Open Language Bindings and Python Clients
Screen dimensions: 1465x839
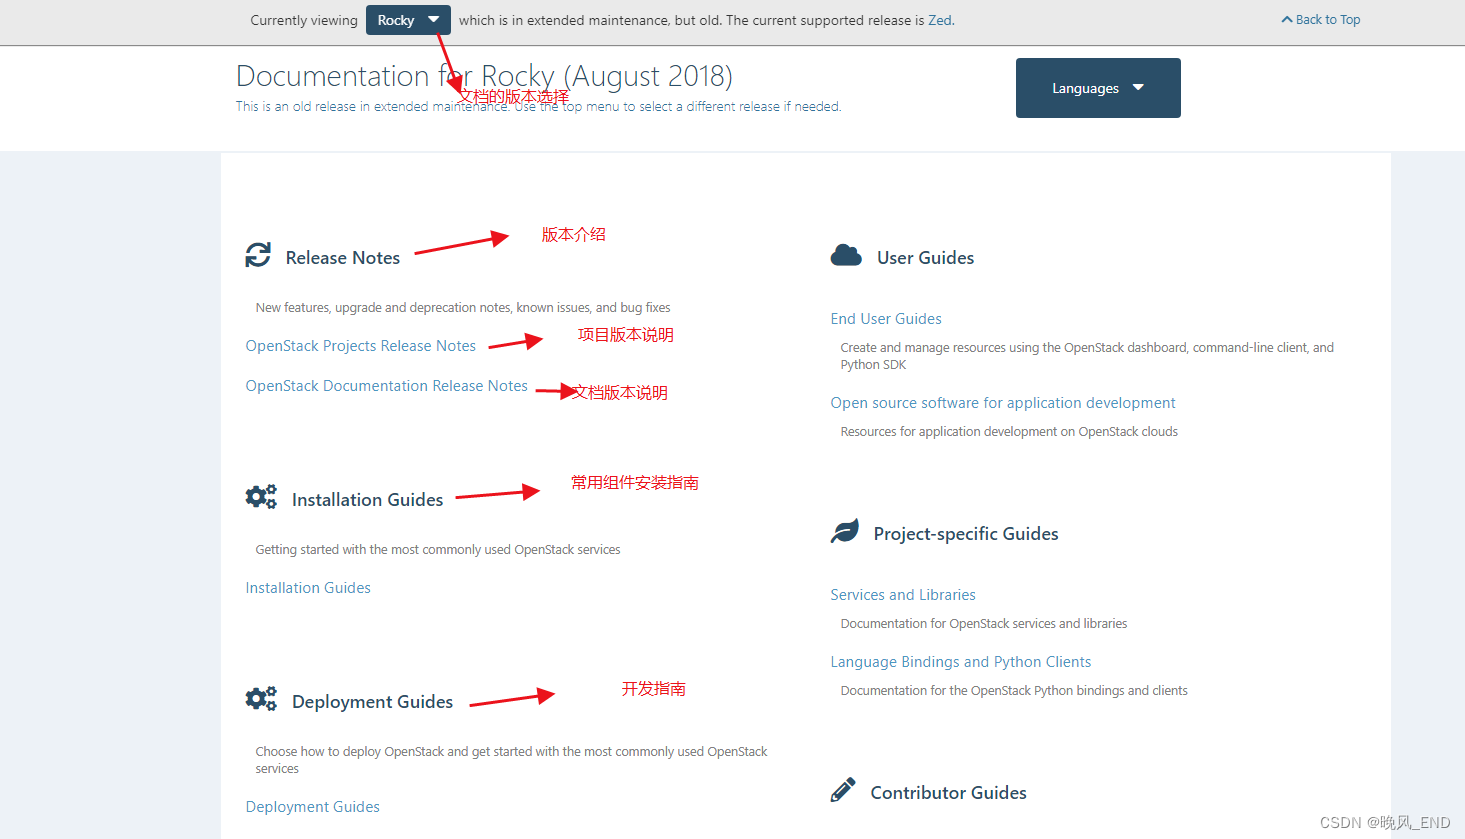point(960,661)
